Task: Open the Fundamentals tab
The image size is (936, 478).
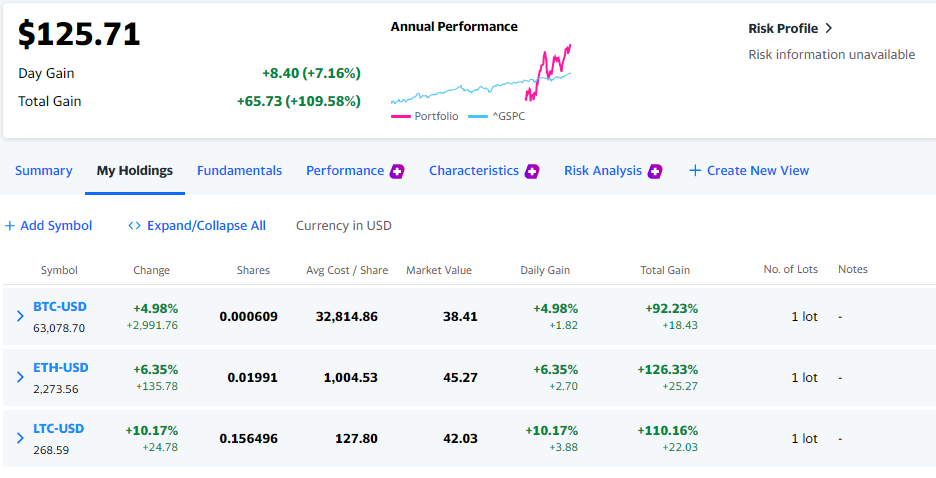Action: 239,171
